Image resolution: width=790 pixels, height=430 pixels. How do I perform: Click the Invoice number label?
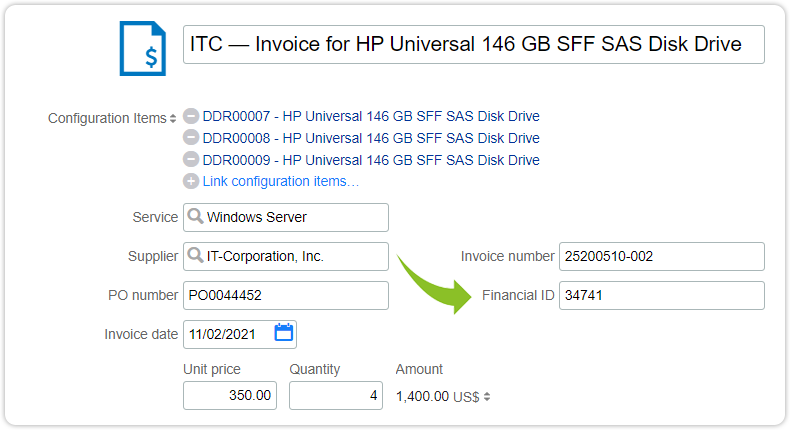point(507,256)
